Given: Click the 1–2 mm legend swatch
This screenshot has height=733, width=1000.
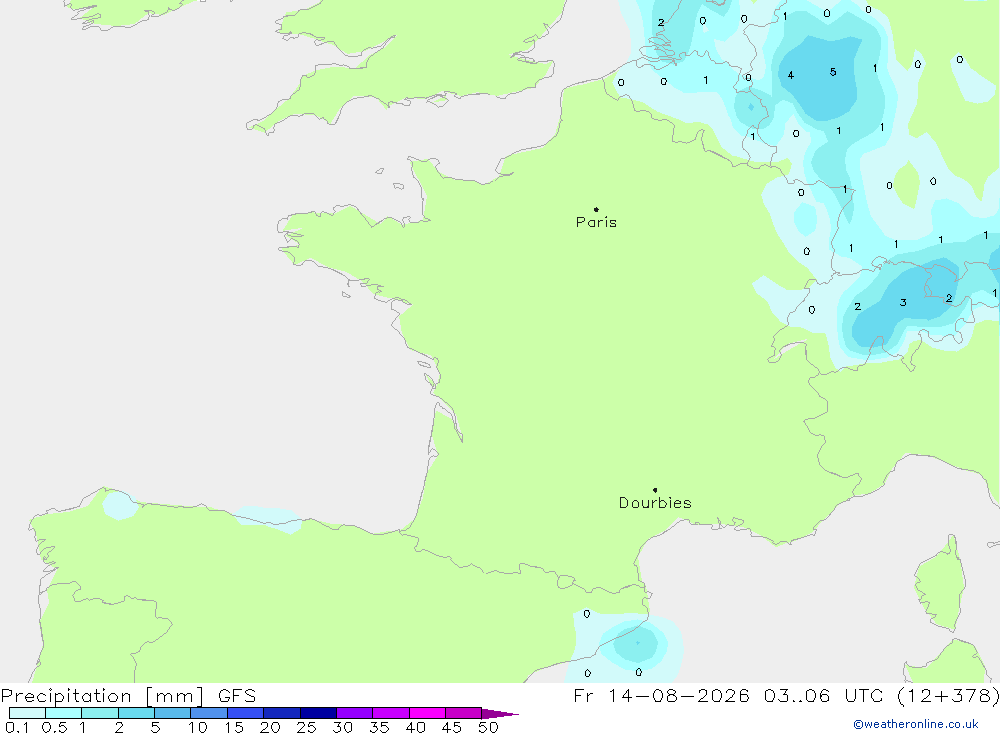Looking at the screenshot, I should 99,713.
